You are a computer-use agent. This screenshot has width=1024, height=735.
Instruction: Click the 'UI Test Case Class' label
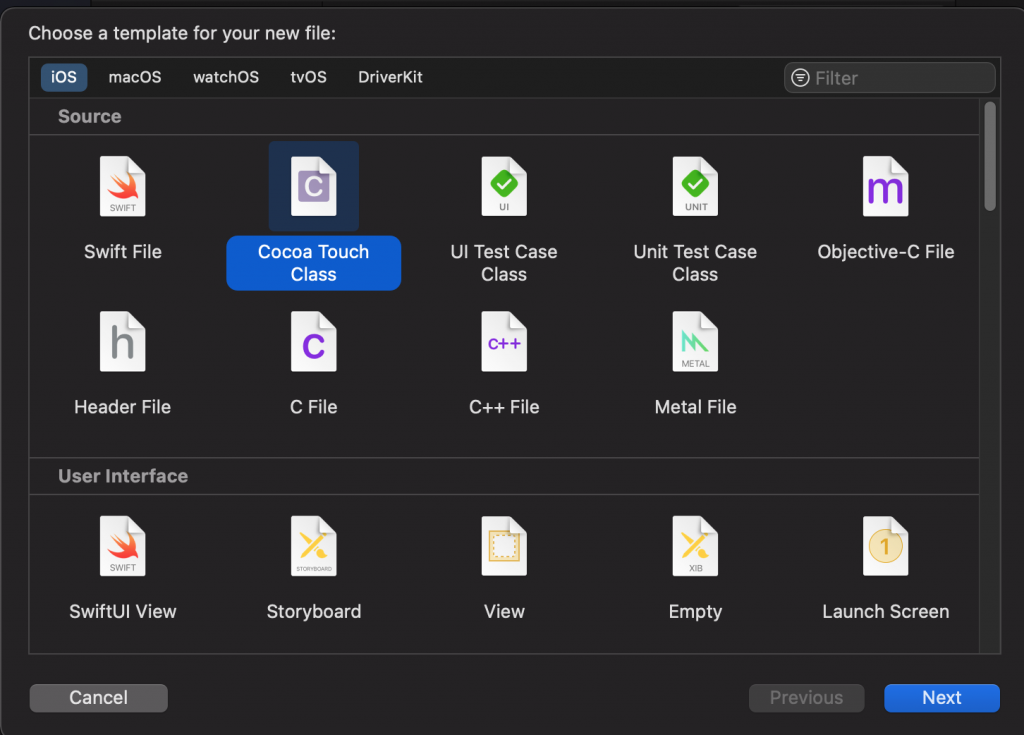pos(504,263)
